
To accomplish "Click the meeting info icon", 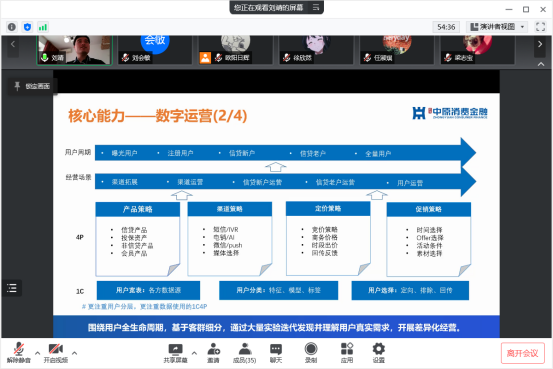I will click(x=12, y=27).
